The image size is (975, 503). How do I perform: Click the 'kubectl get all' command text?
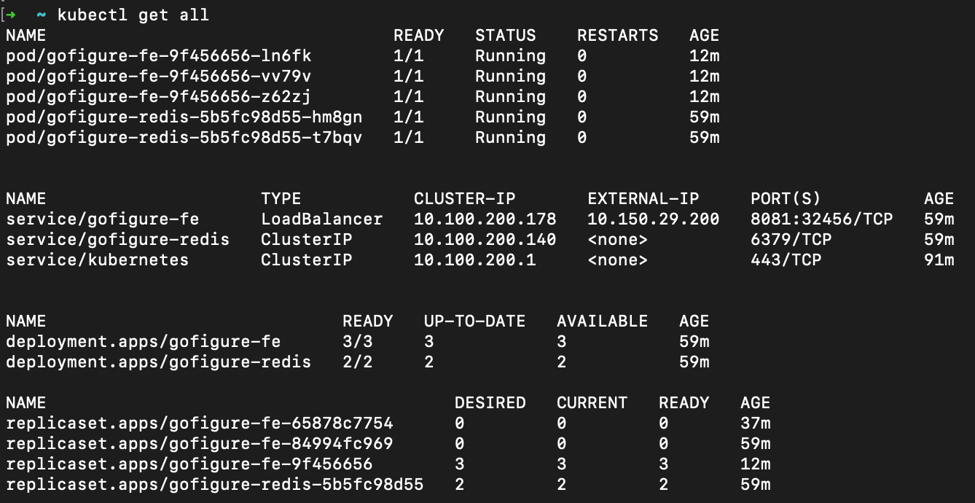[x=133, y=15]
